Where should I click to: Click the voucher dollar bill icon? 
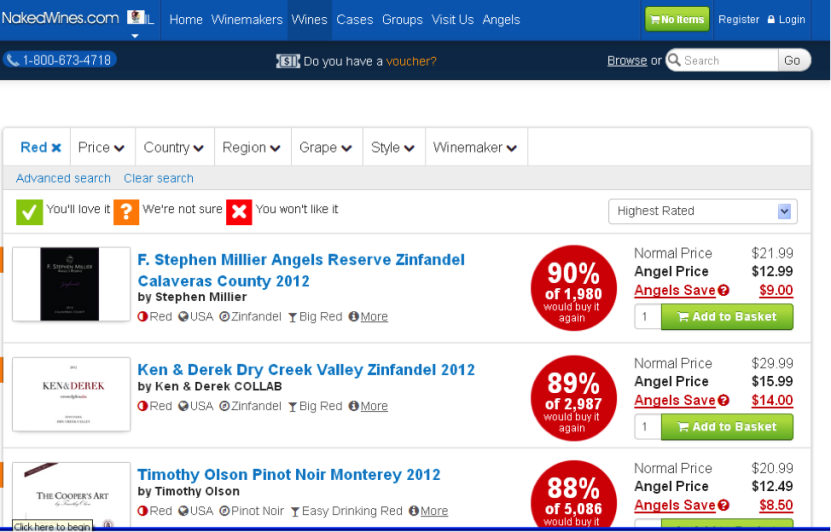pyautogui.click(x=288, y=61)
